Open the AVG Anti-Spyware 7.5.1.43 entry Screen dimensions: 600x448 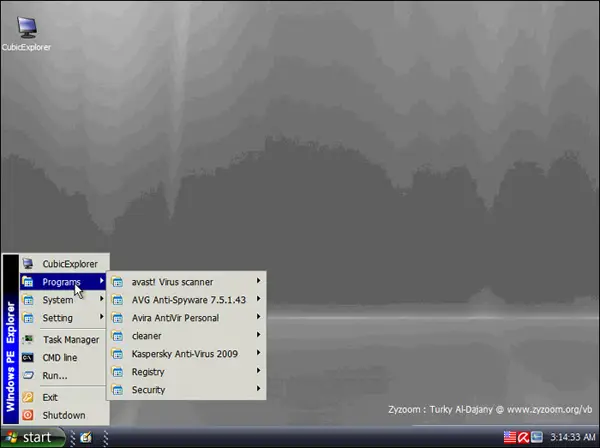[x=186, y=300]
